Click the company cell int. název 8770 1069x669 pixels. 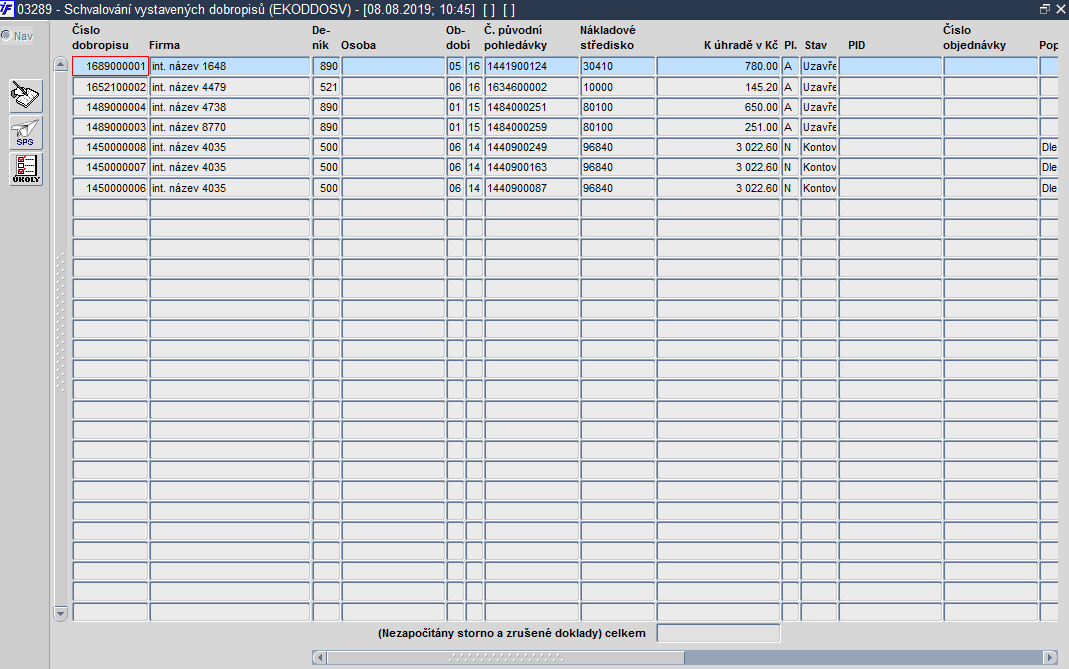[230, 127]
